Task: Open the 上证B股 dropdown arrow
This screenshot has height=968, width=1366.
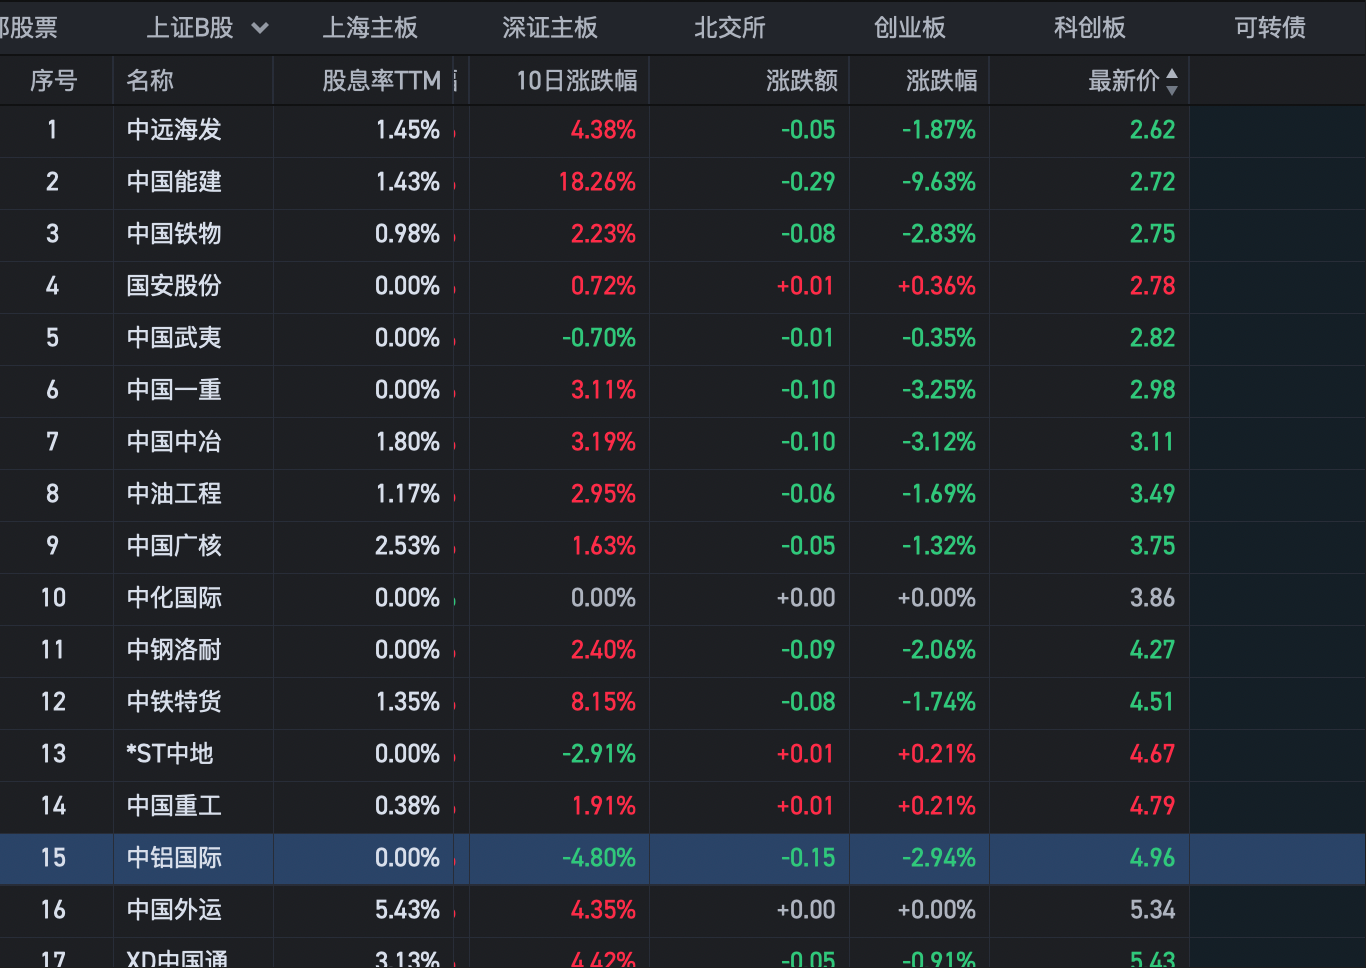Action: (x=260, y=28)
